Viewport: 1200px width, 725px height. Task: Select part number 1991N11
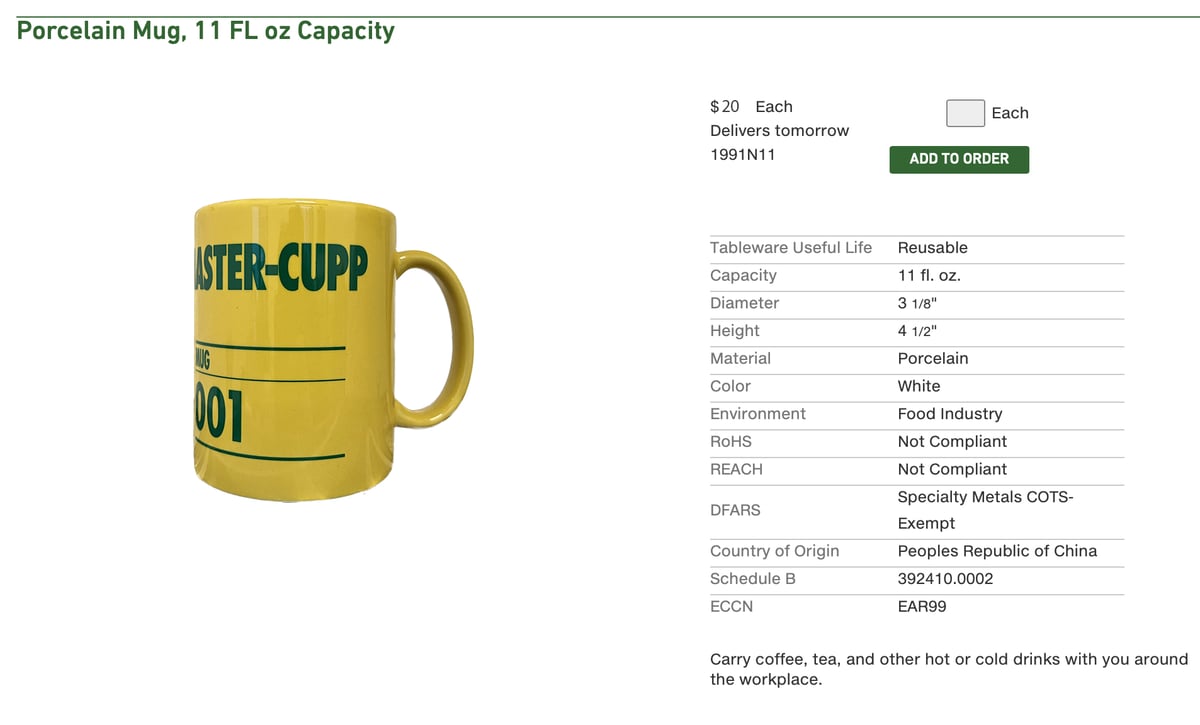click(x=742, y=155)
